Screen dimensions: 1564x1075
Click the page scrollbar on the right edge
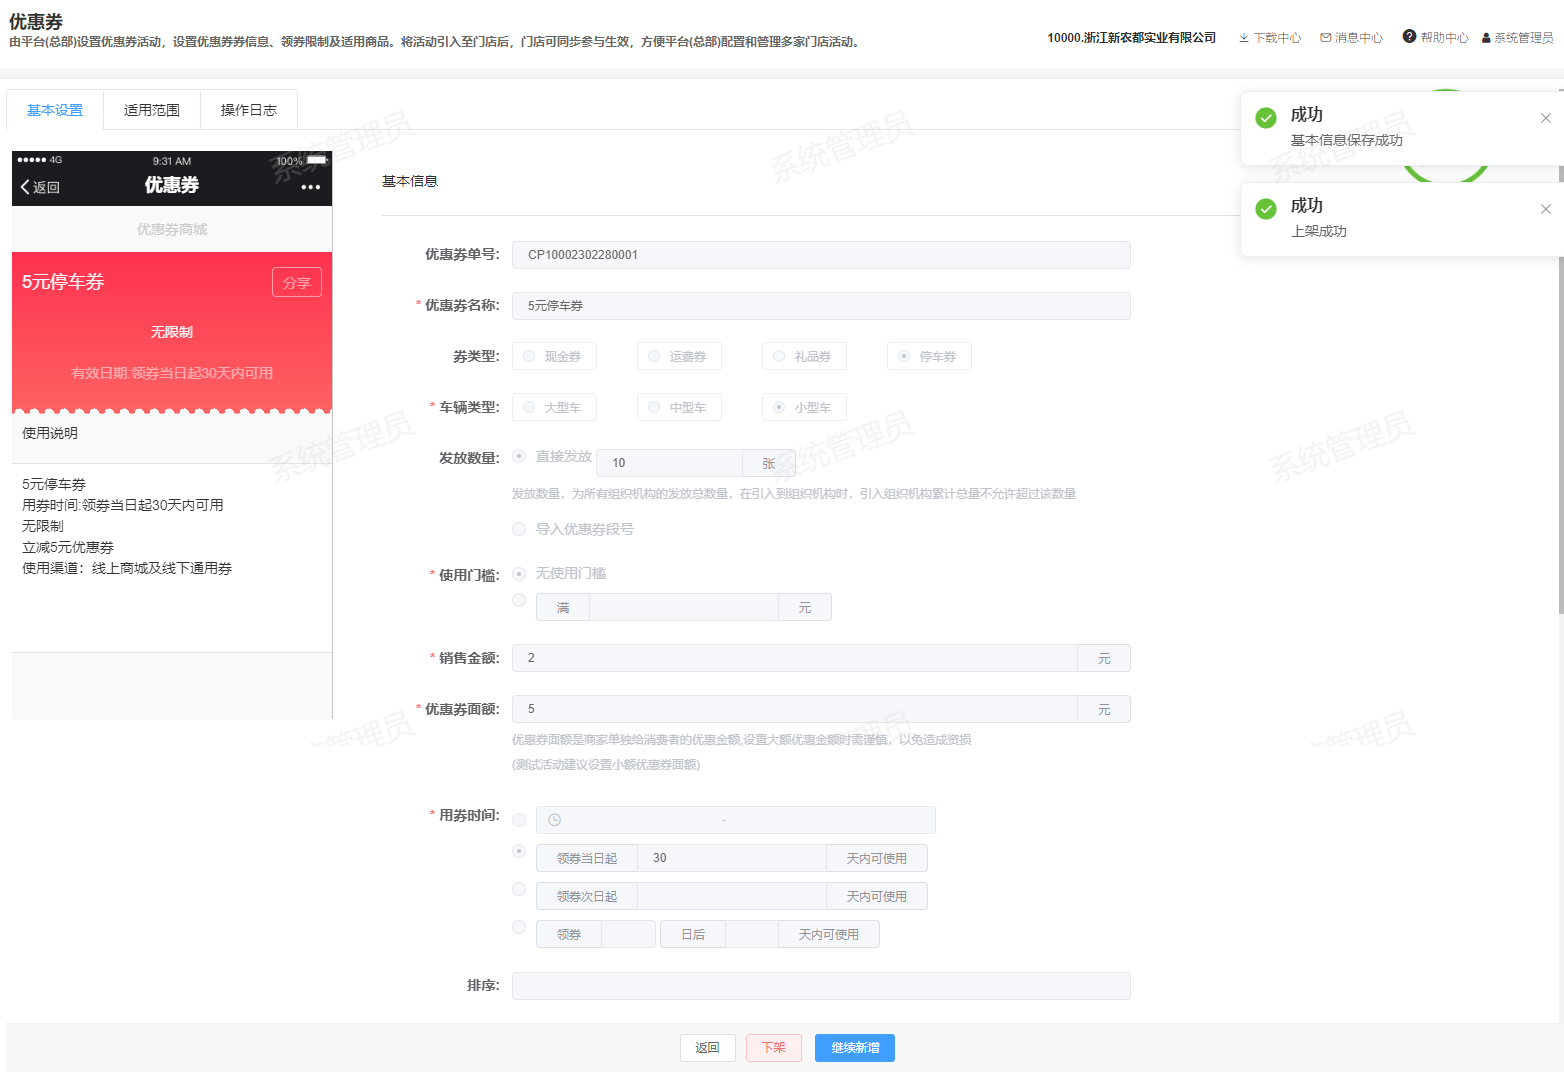click(1560, 350)
